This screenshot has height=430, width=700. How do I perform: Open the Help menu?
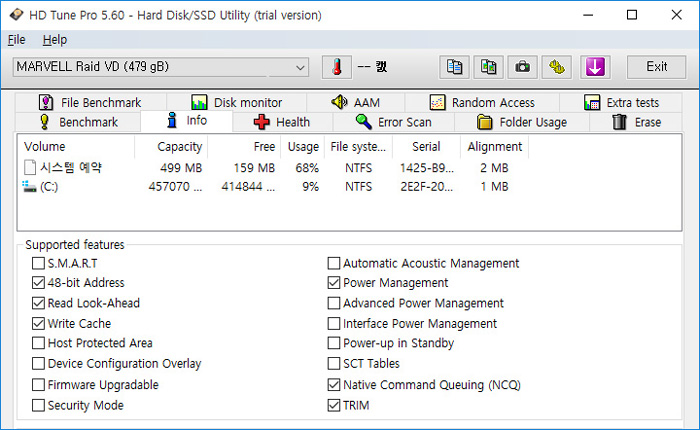click(54, 40)
